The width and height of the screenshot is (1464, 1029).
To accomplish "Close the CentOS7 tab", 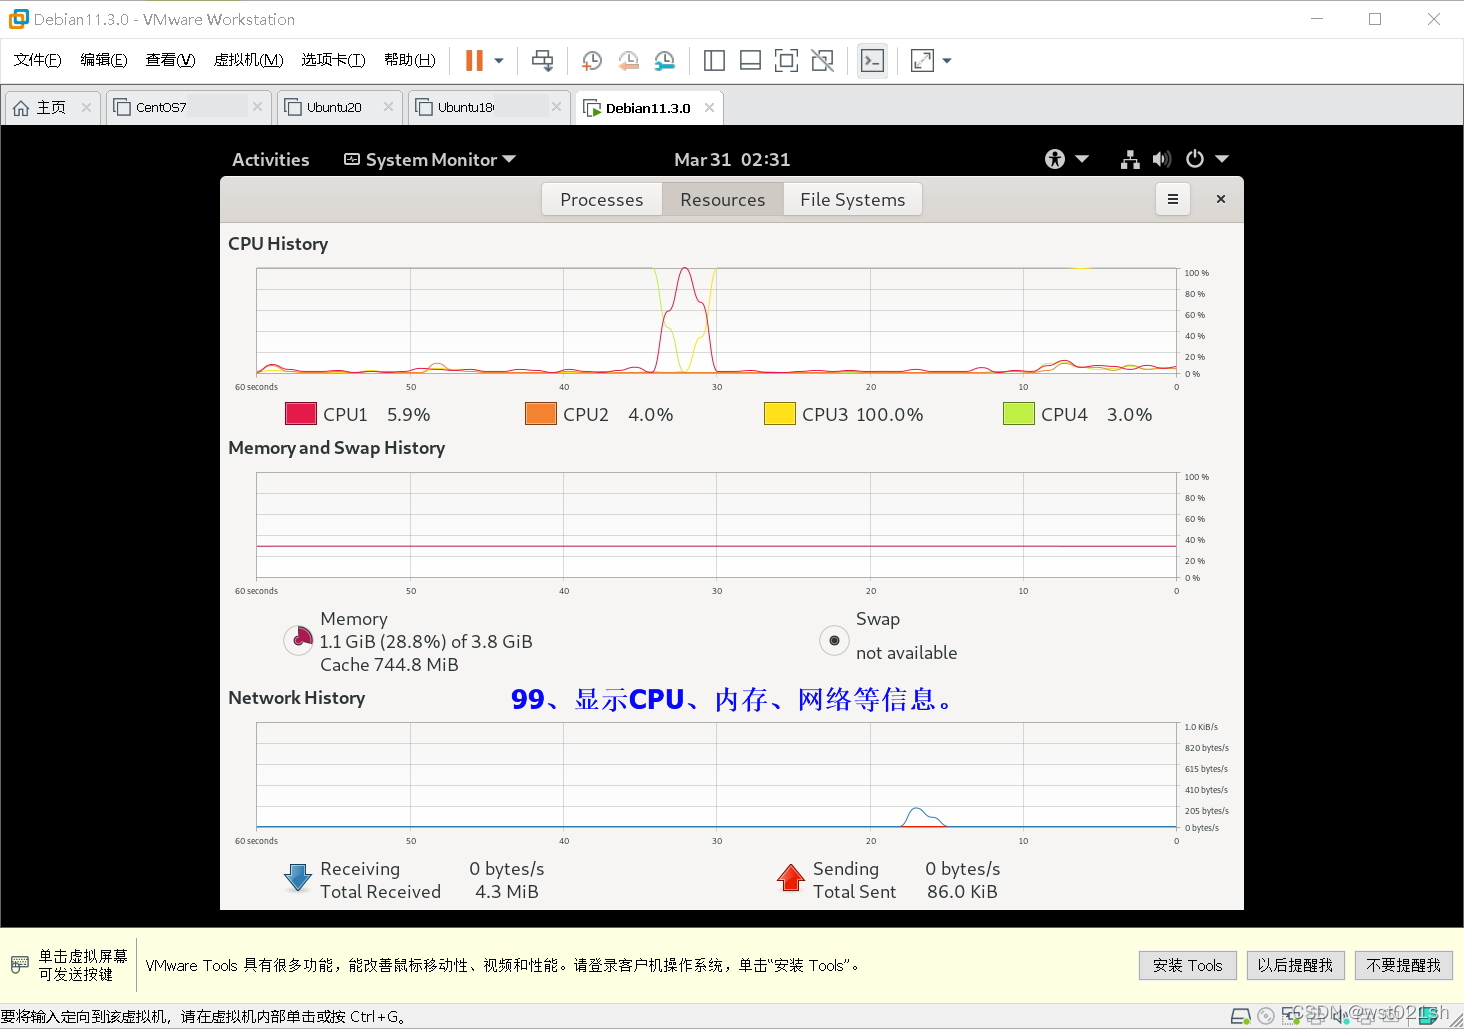I will [x=257, y=107].
